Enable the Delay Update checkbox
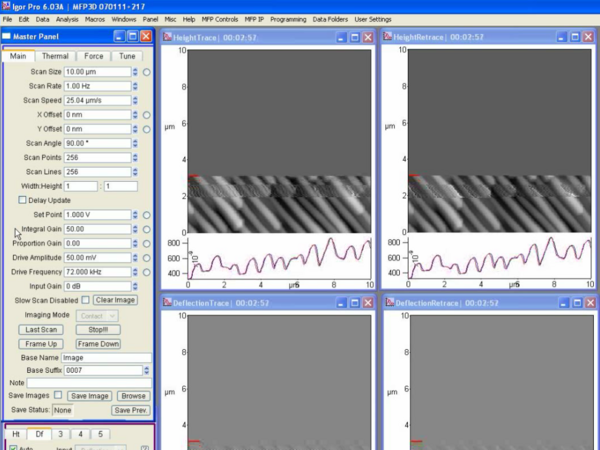The height and width of the screenshot is (450, 600). tap(24, 200)
